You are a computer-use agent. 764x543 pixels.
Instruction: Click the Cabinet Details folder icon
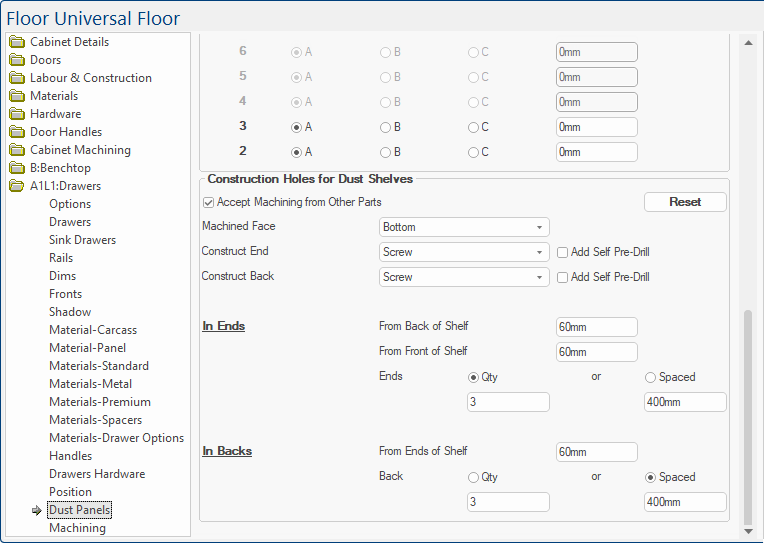pos(17,42)
